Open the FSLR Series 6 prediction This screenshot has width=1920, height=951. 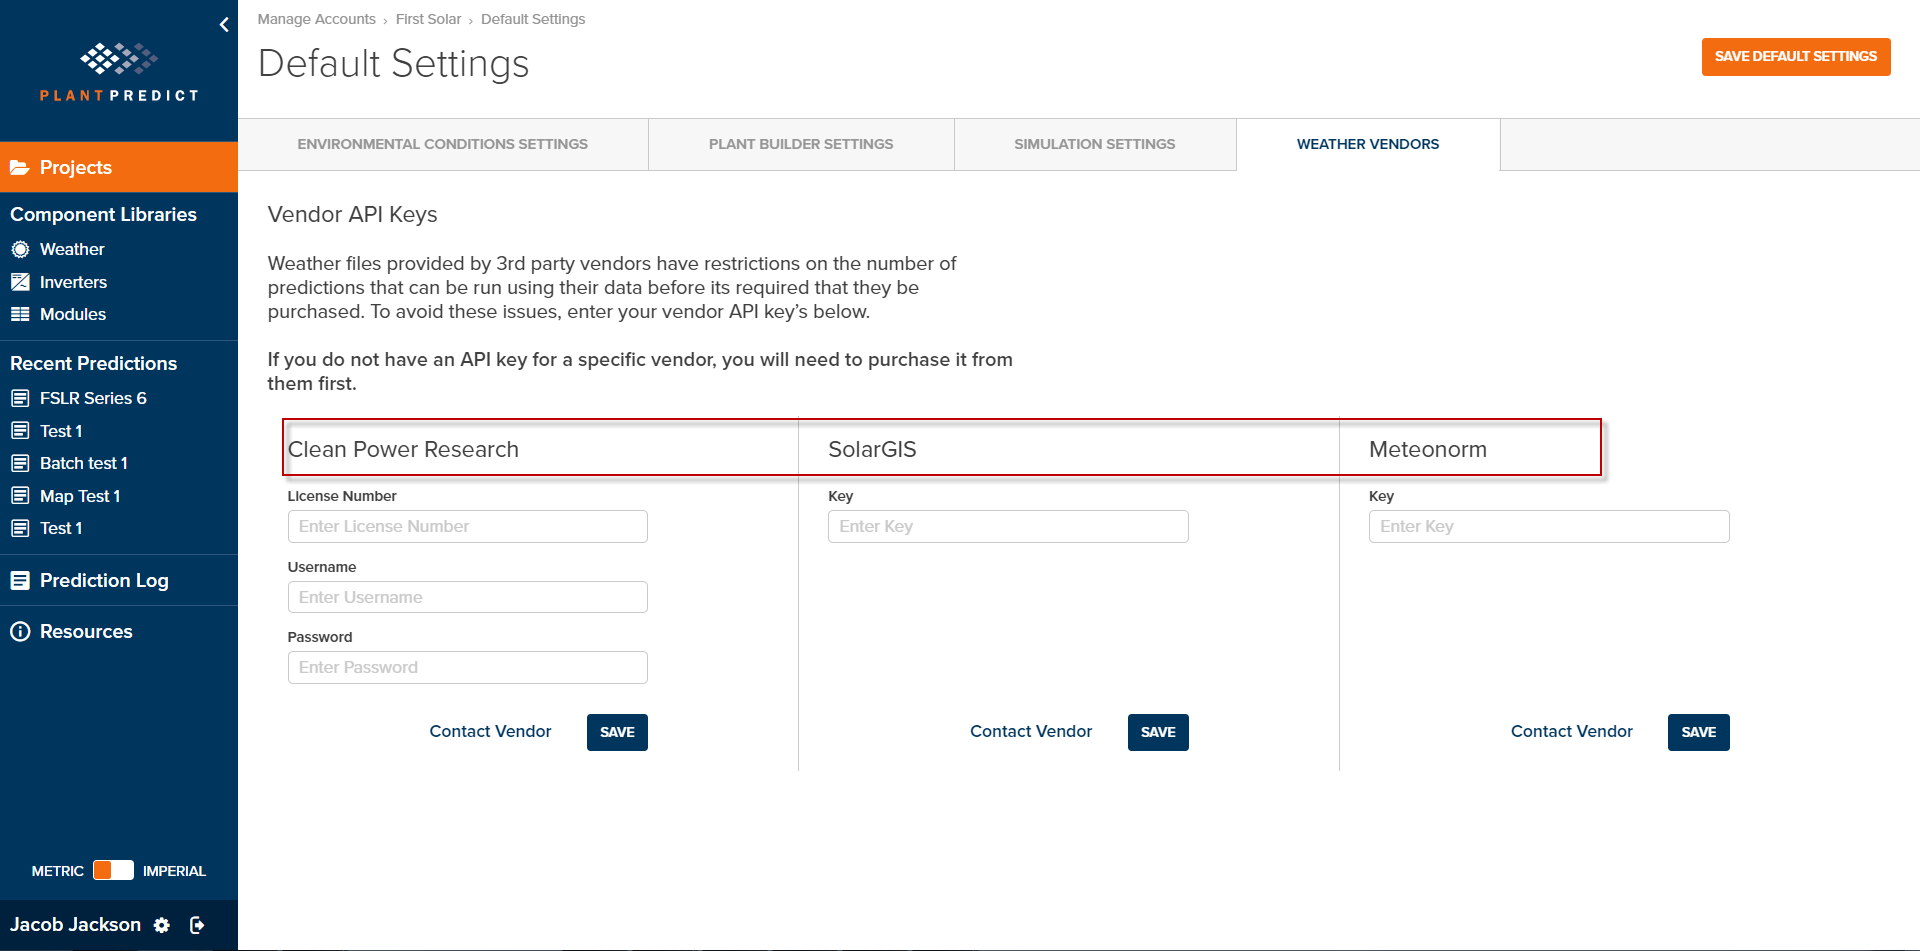pos(93,398)
